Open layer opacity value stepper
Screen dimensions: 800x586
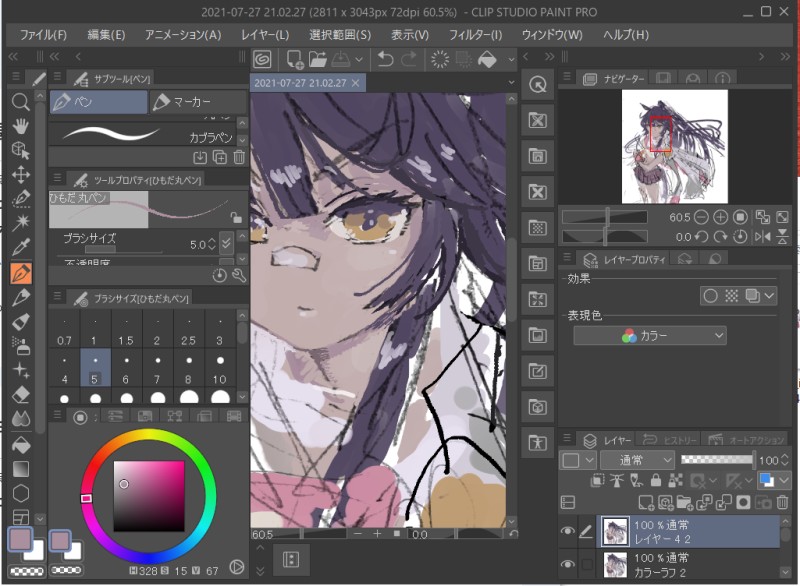pos(785,460)
